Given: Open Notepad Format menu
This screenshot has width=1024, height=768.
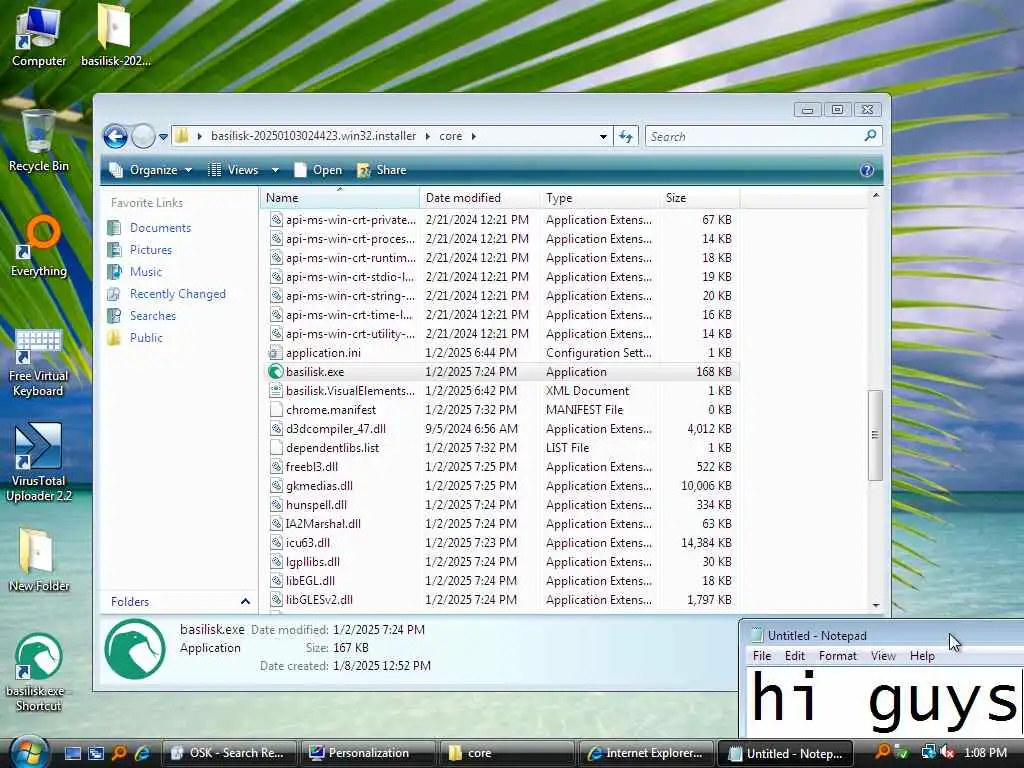Looking at the screenshot, I should pos(837,656).
